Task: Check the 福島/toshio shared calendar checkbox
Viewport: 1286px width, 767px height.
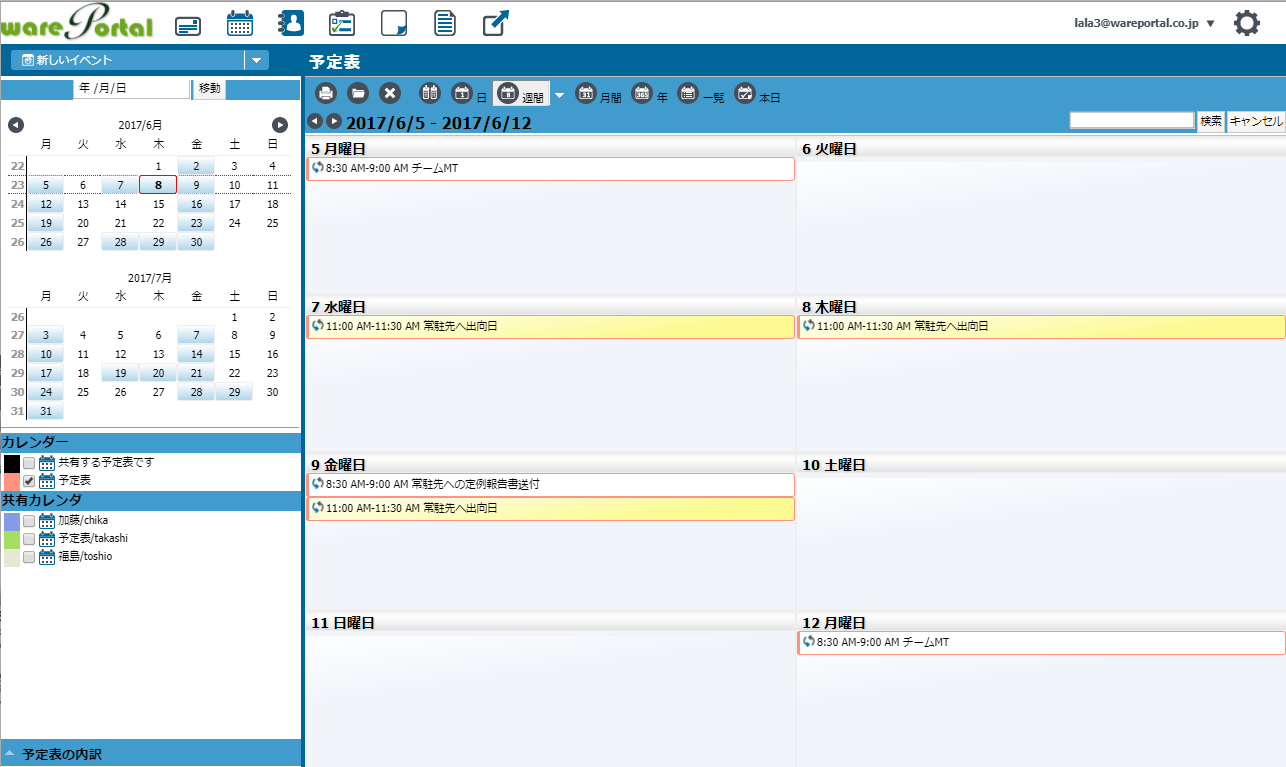Action: (29, 557)
